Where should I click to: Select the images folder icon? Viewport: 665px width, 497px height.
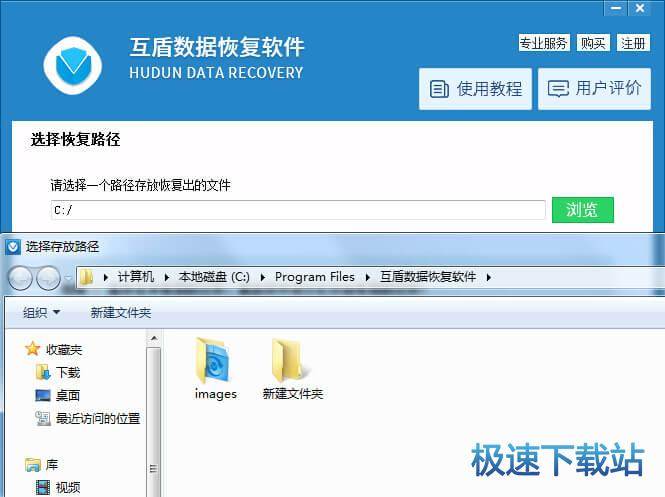coord(213,360)
